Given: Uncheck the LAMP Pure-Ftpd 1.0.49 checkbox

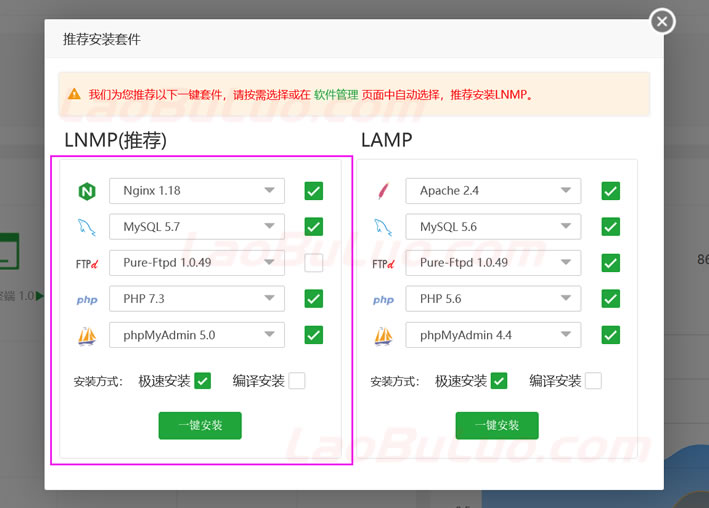Looking at the screenshot, I should tap(610, 263).
